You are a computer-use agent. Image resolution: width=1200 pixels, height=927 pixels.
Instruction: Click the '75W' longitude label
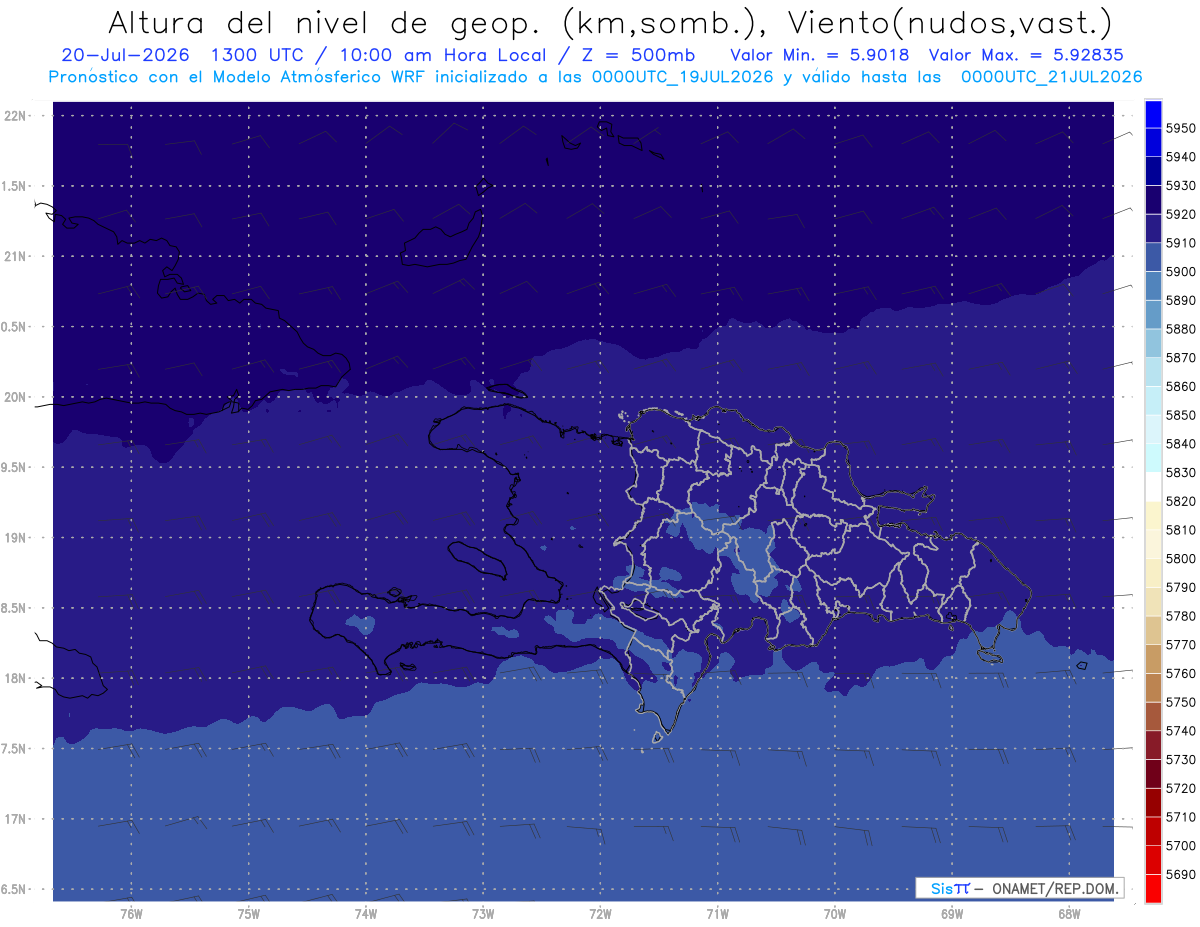tap(248, 914)
